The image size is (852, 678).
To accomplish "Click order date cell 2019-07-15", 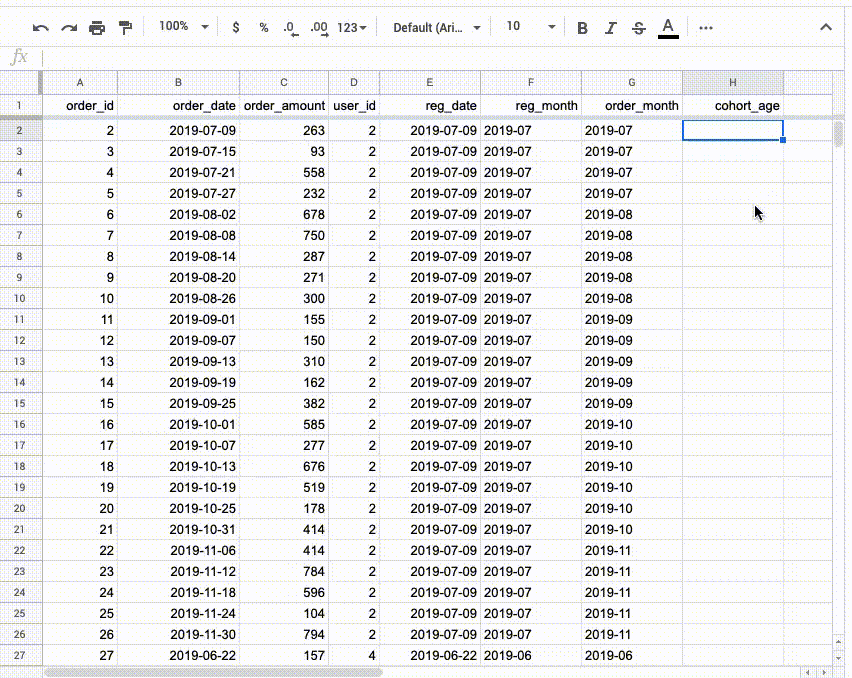I will 178,152.
